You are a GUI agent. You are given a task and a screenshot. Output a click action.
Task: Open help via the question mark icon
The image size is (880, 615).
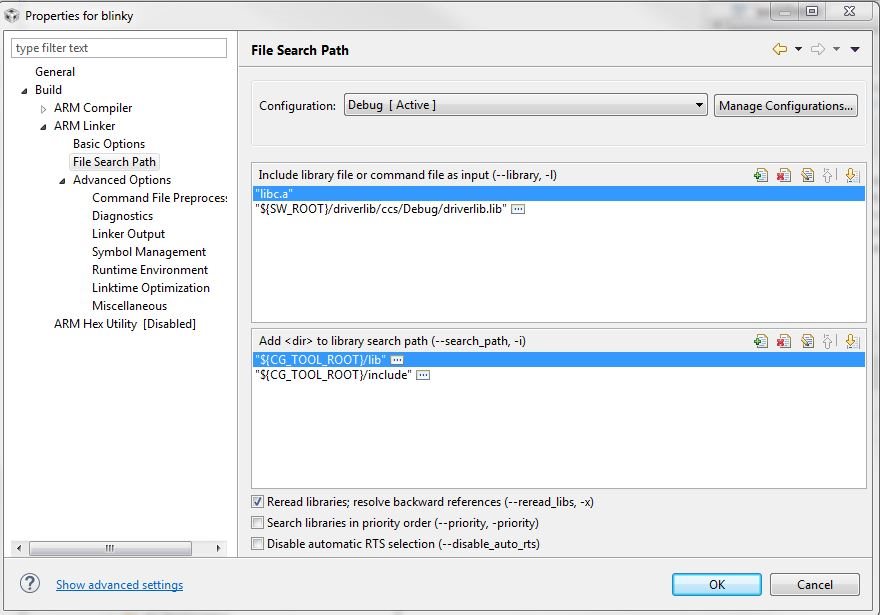coord(30,584)
